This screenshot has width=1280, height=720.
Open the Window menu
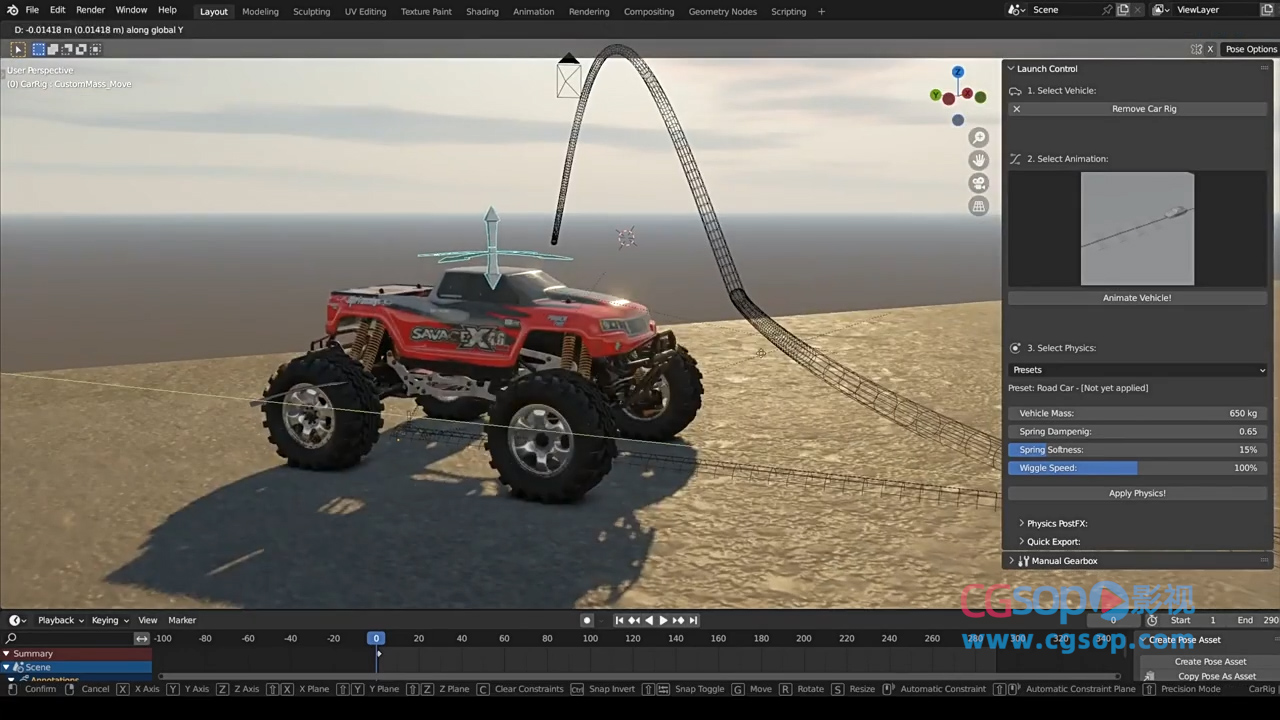[x=131, y=10]
